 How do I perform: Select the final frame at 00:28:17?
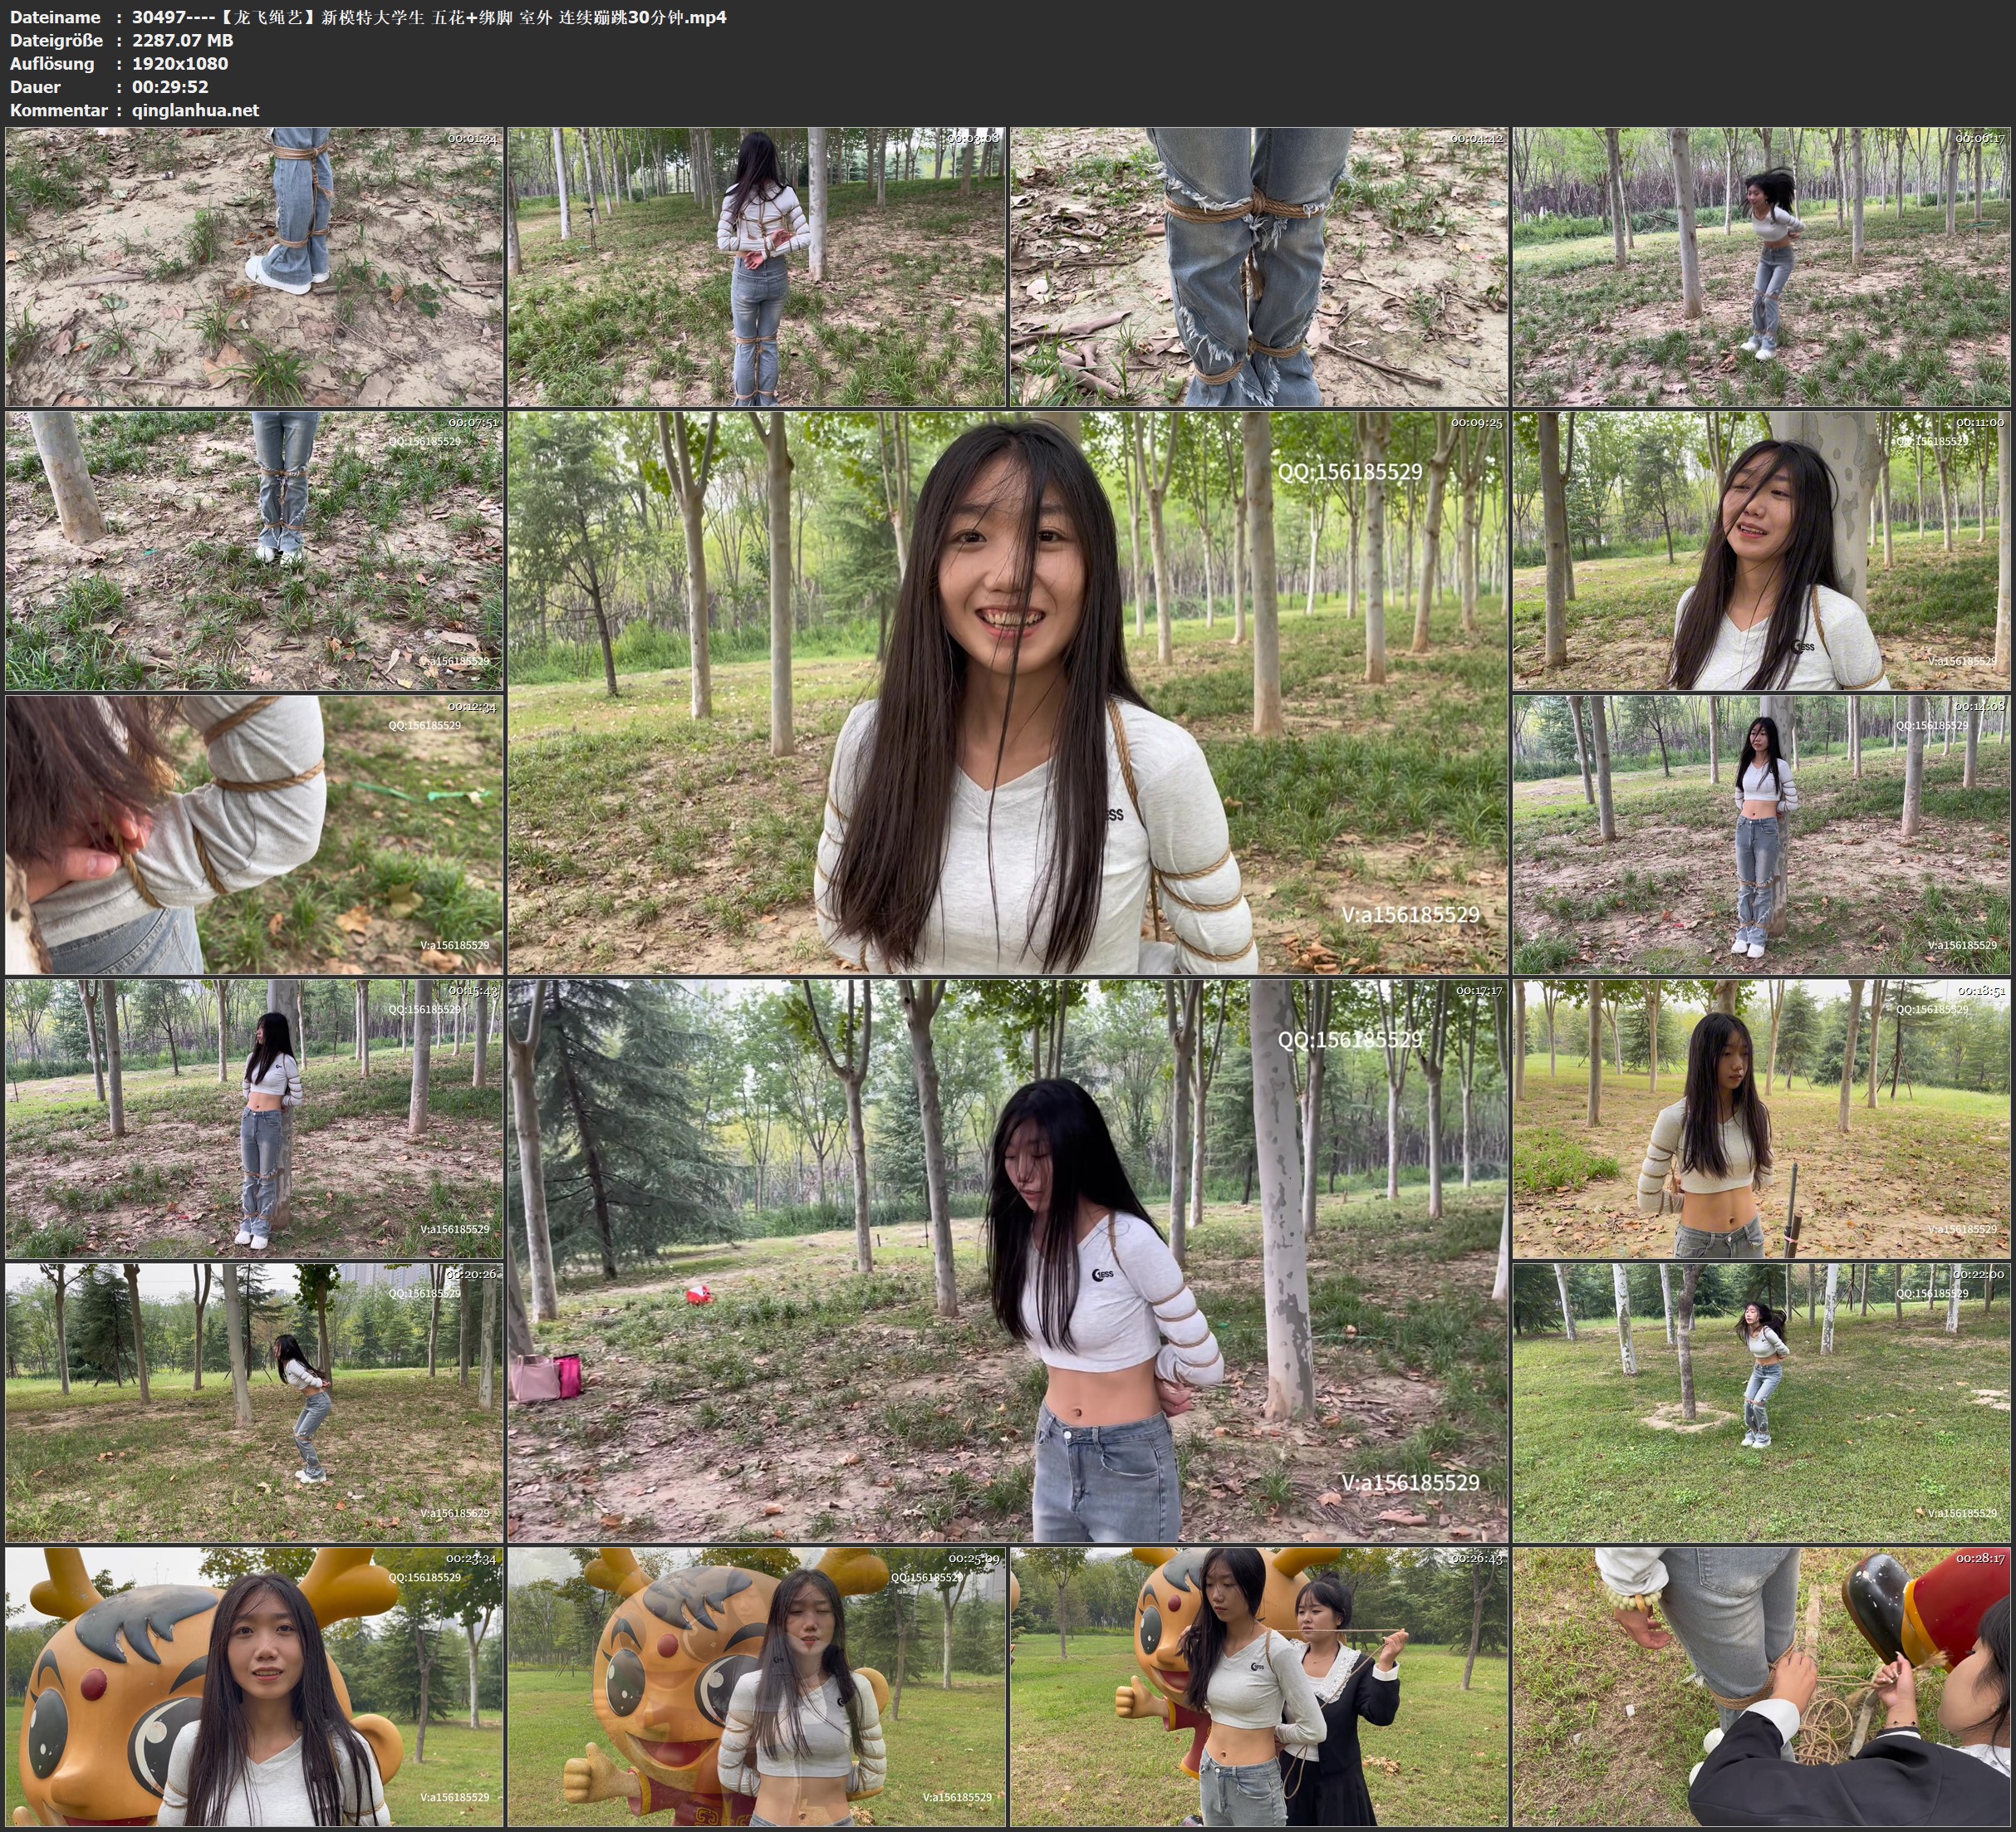pos(1761,1686)
